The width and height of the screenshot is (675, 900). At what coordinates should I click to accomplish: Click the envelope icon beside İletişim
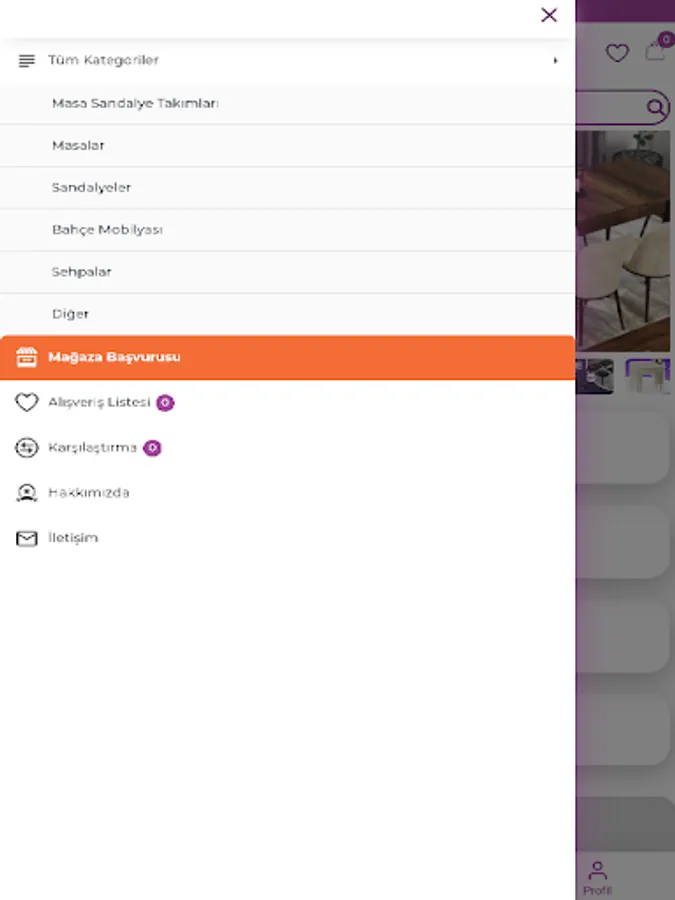(26, 538)
